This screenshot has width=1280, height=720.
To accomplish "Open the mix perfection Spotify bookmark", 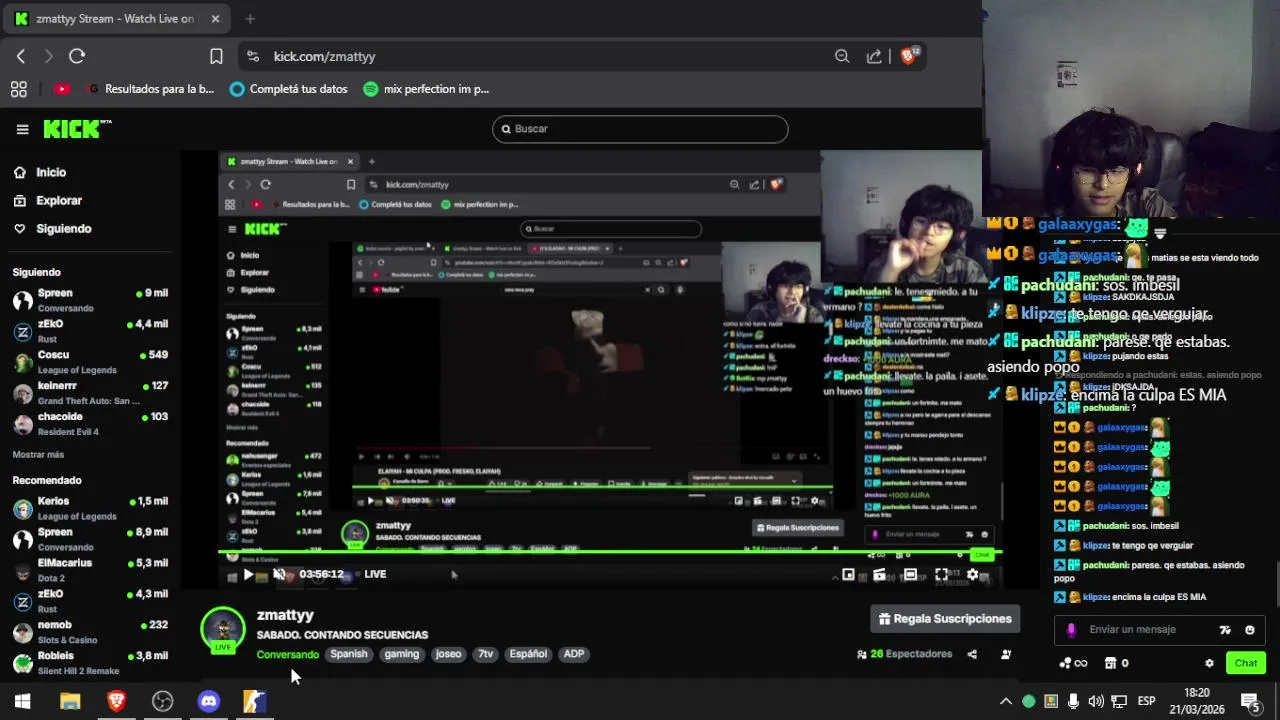I will click(426, 89).
